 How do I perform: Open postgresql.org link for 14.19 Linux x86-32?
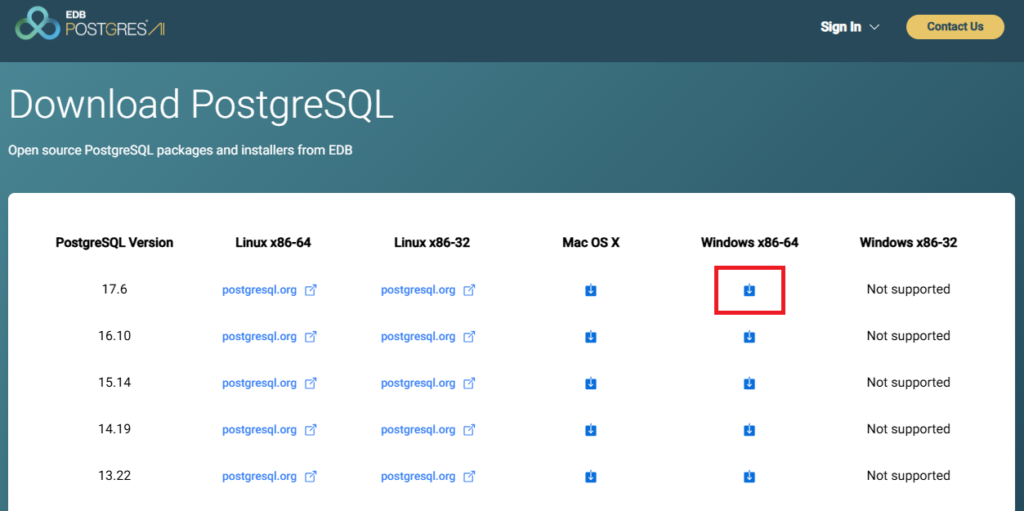(418, 429)
